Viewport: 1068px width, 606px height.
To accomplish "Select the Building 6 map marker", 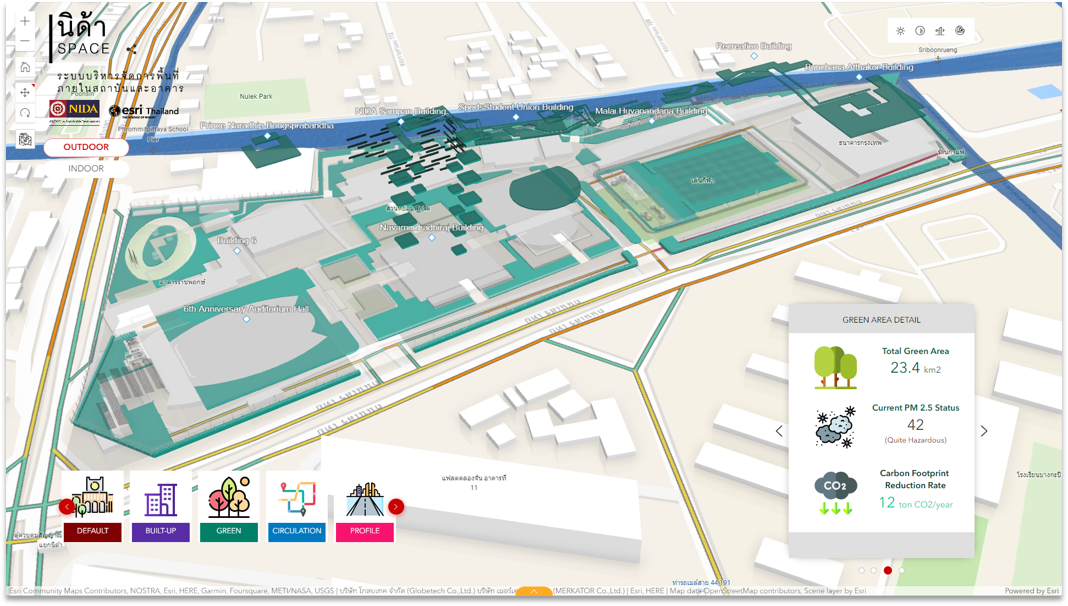I will tap(237, 251).
